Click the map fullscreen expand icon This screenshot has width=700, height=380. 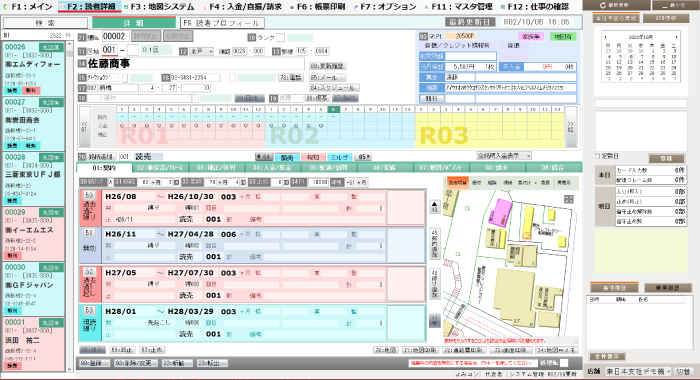(568, 199)
